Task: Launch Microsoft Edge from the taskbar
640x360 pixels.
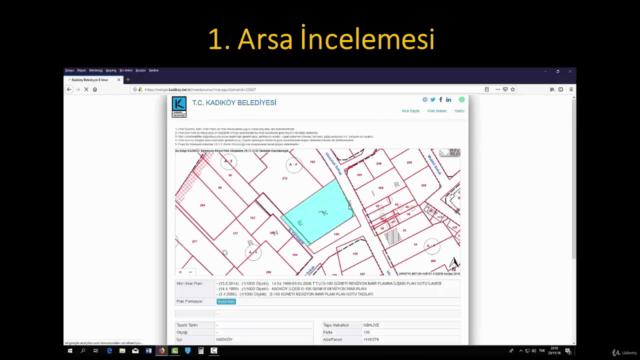Action: coord(109,351)
